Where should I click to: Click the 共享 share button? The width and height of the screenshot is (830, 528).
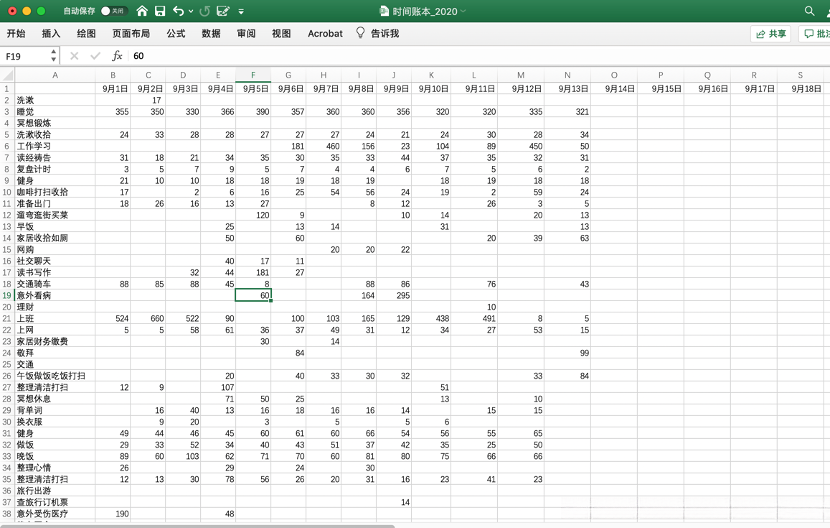pyautogui.click(x=771, y=34)
